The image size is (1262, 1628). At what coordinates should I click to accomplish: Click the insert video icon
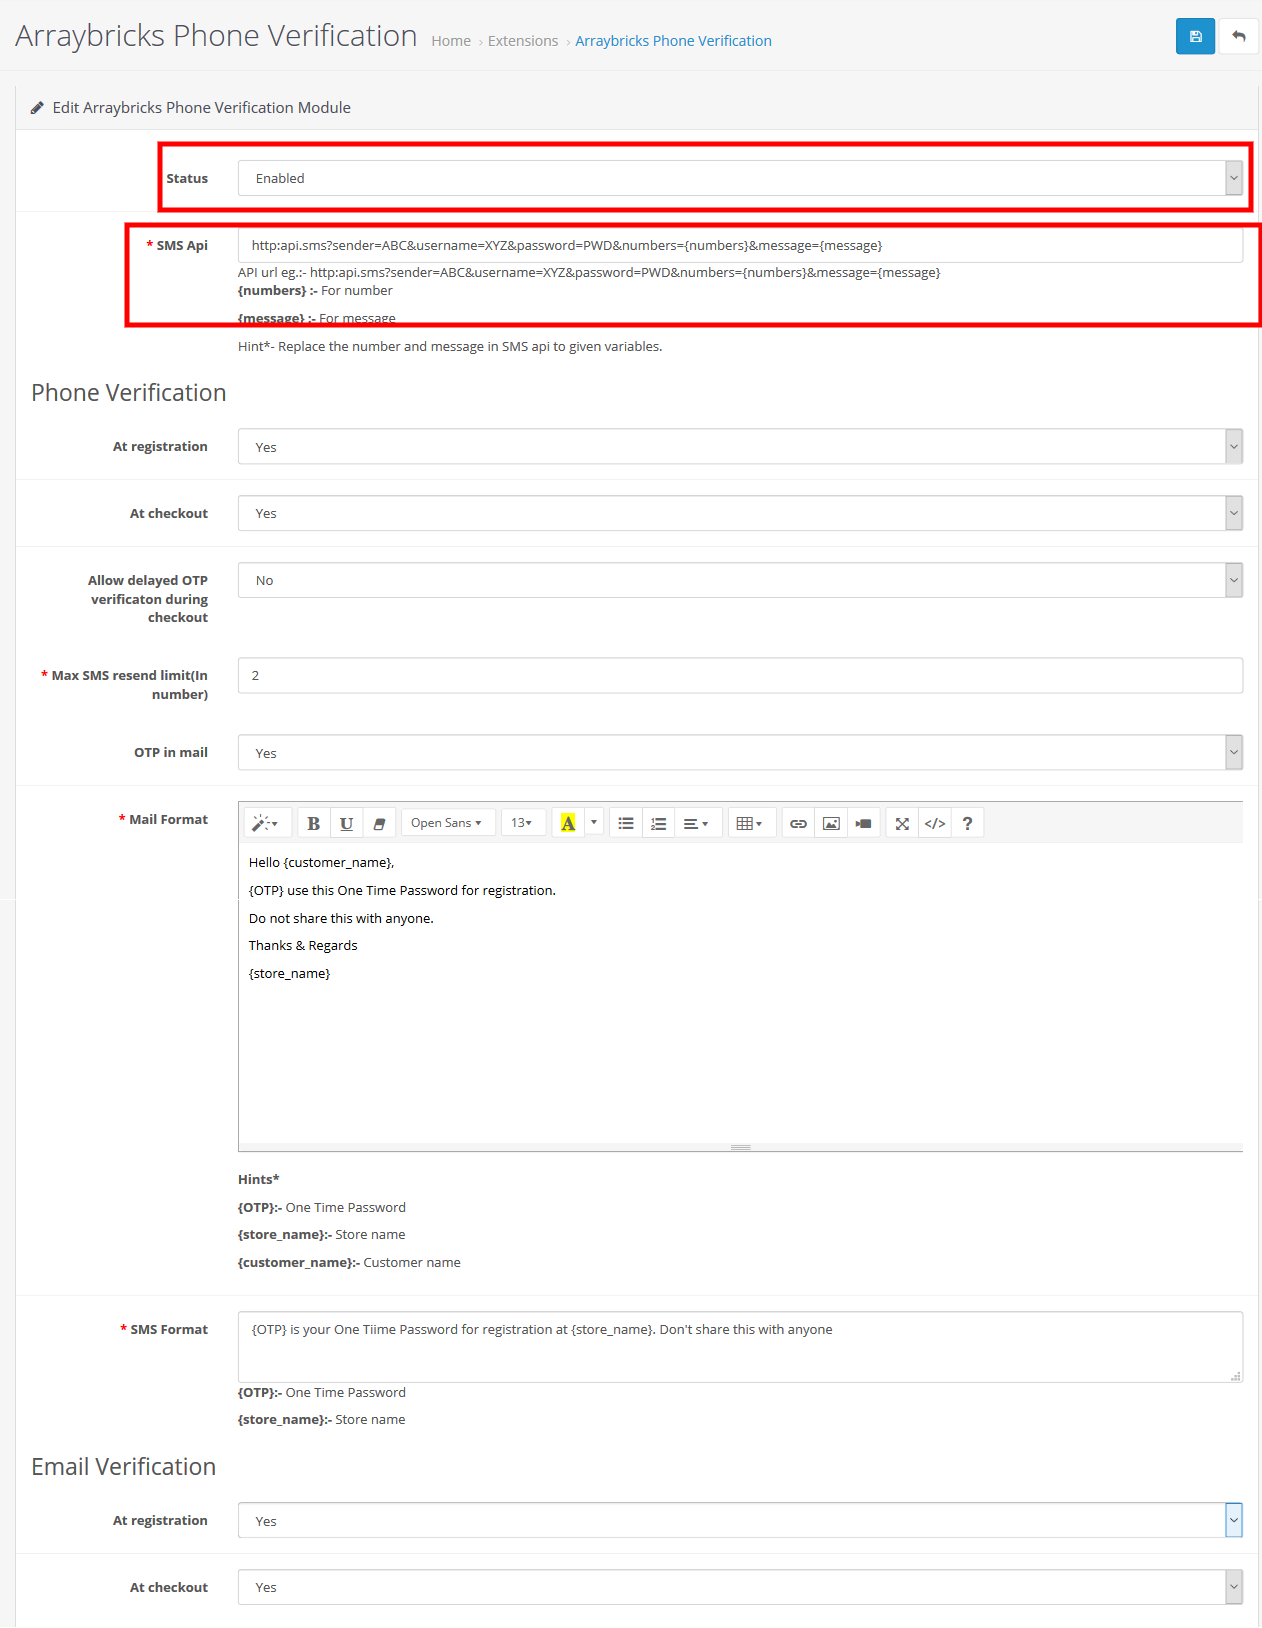pyautogui.click(x=864, y=823)
